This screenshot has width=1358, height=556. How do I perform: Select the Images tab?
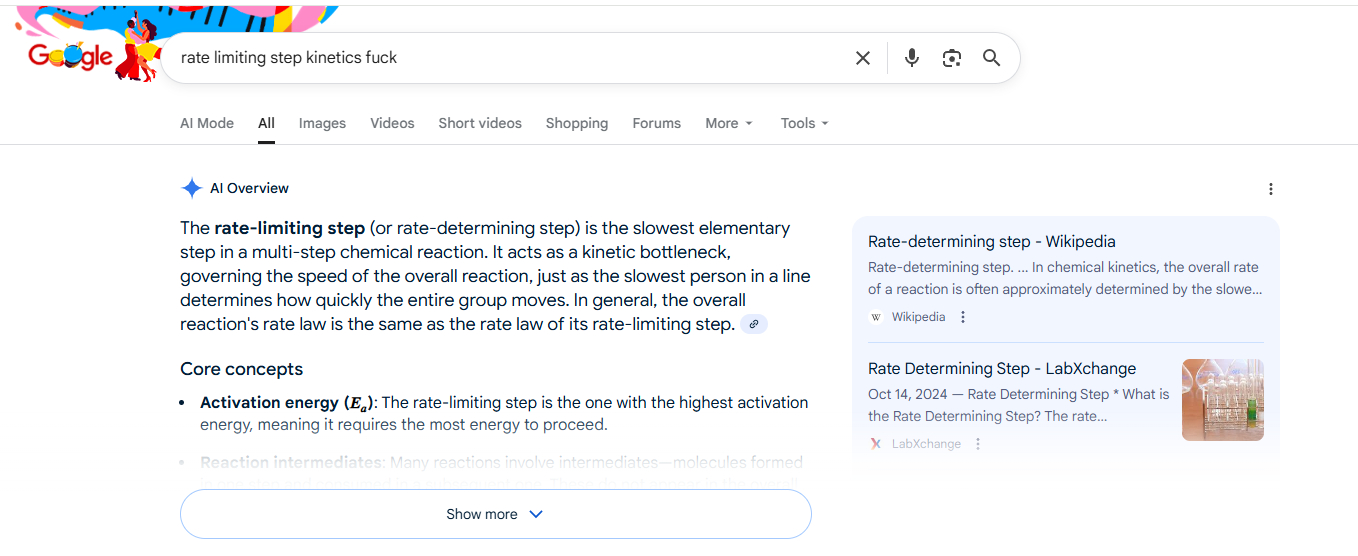point(322,123)
